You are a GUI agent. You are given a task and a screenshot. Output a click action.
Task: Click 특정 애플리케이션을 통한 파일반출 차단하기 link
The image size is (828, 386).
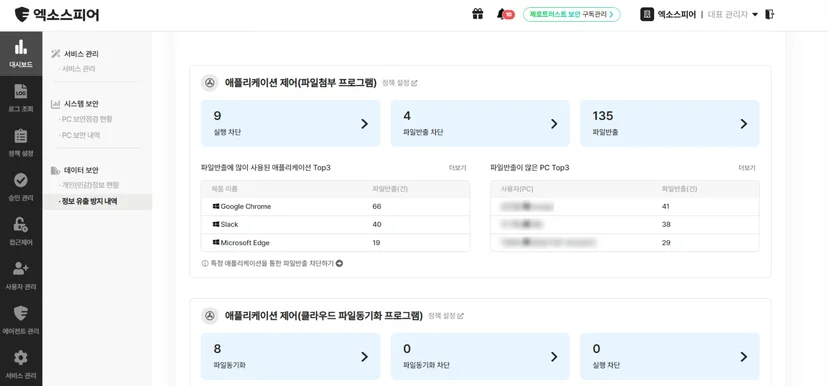pyautogui.click(x=272, y=263)
